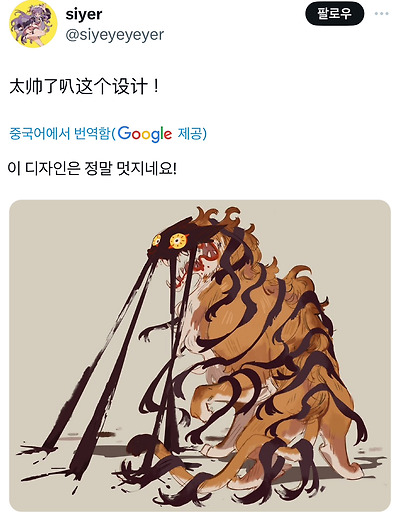Open the three-dot more options menu
400x526 pixels.
(382, 14)
